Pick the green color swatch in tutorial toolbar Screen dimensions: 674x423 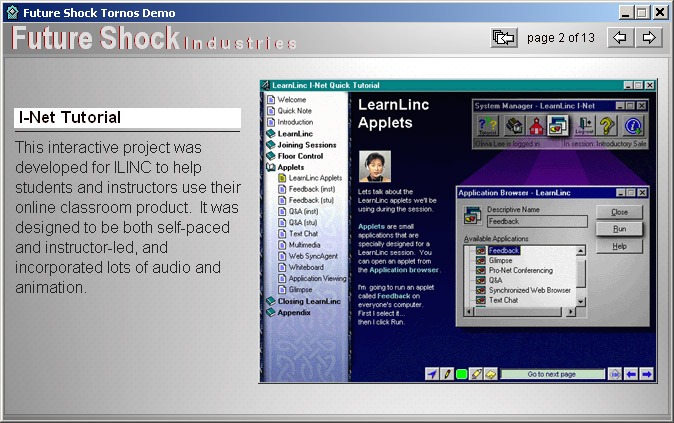(462, 374)
